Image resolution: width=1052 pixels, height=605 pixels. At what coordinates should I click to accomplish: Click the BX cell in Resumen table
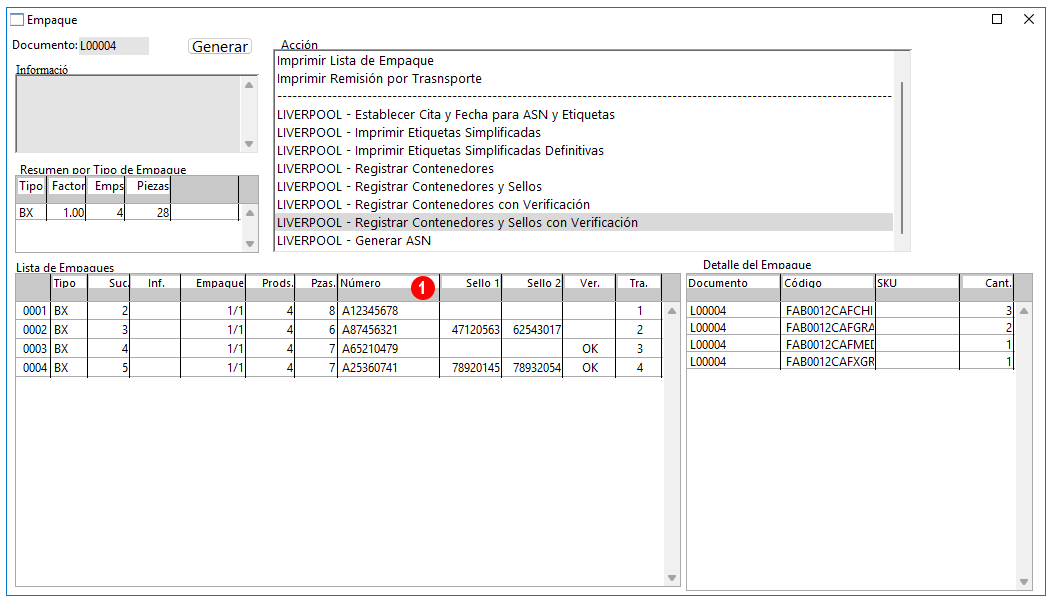point(31,213)
